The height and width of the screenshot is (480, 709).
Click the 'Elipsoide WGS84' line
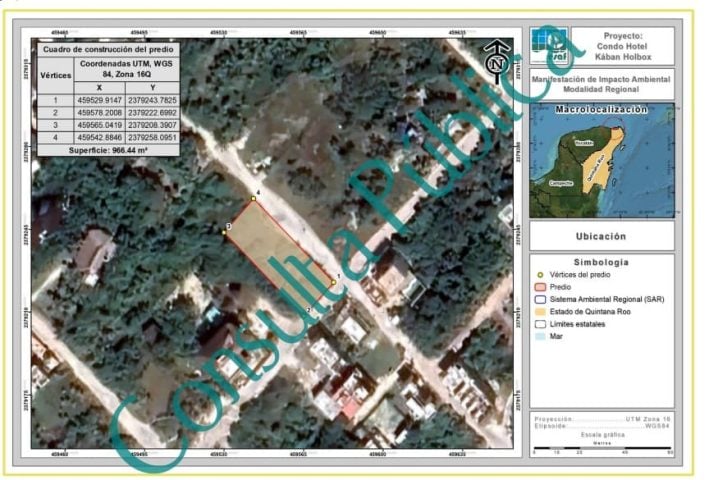pos(602,426)
